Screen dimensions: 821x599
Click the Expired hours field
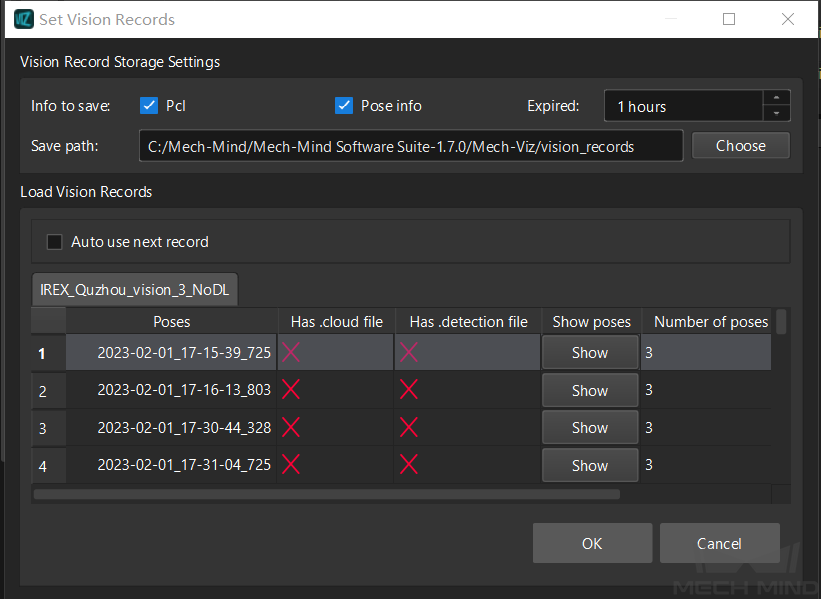coord(683,106)
